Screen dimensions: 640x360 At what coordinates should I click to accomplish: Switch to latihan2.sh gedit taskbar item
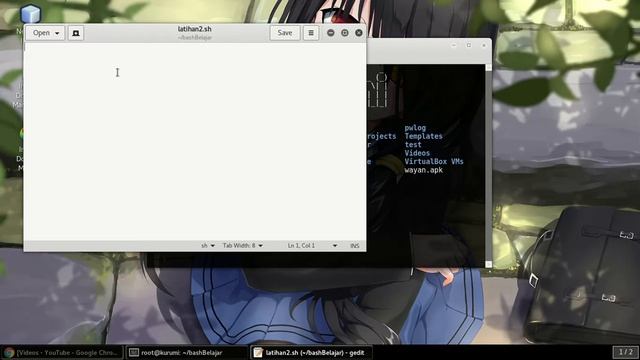[x=311, y=353]
